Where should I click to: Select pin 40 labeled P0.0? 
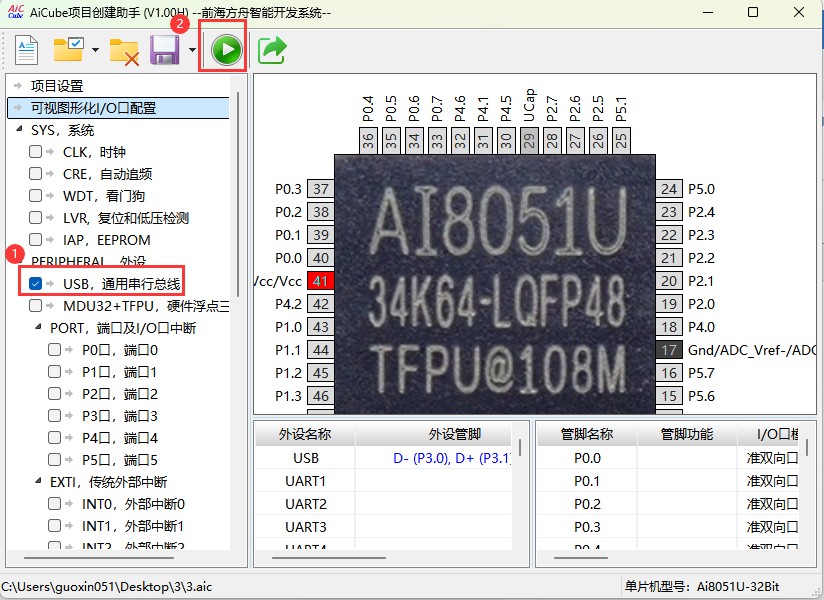(x=321, y=258)
